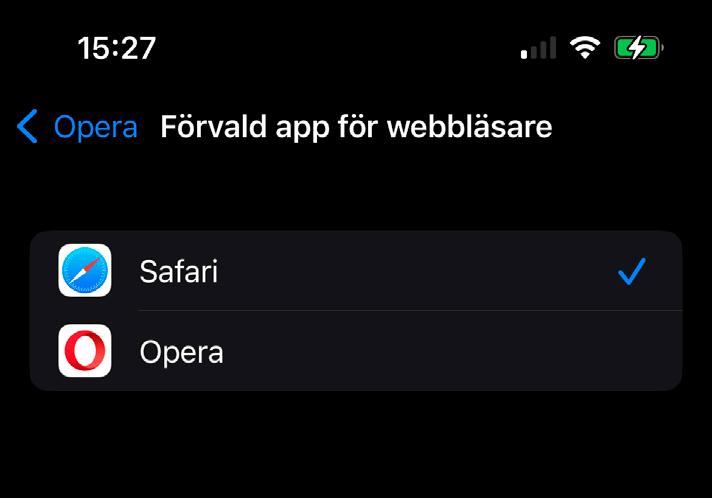Click the Förvald app för webbläsare title
This screenshot has height=498, width=712.
(x=356, y=126)
